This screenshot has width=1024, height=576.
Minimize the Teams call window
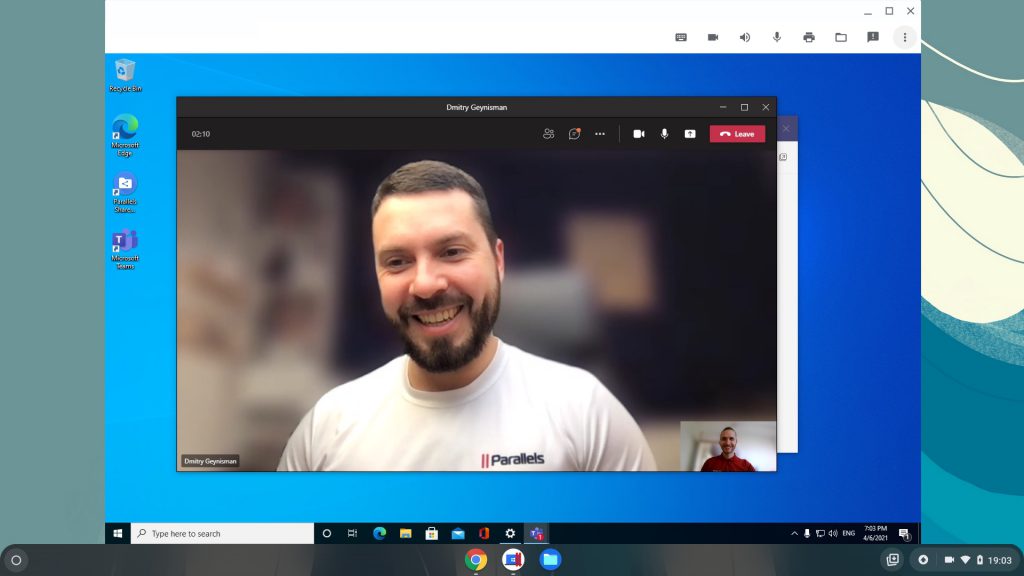coord(723,107)
